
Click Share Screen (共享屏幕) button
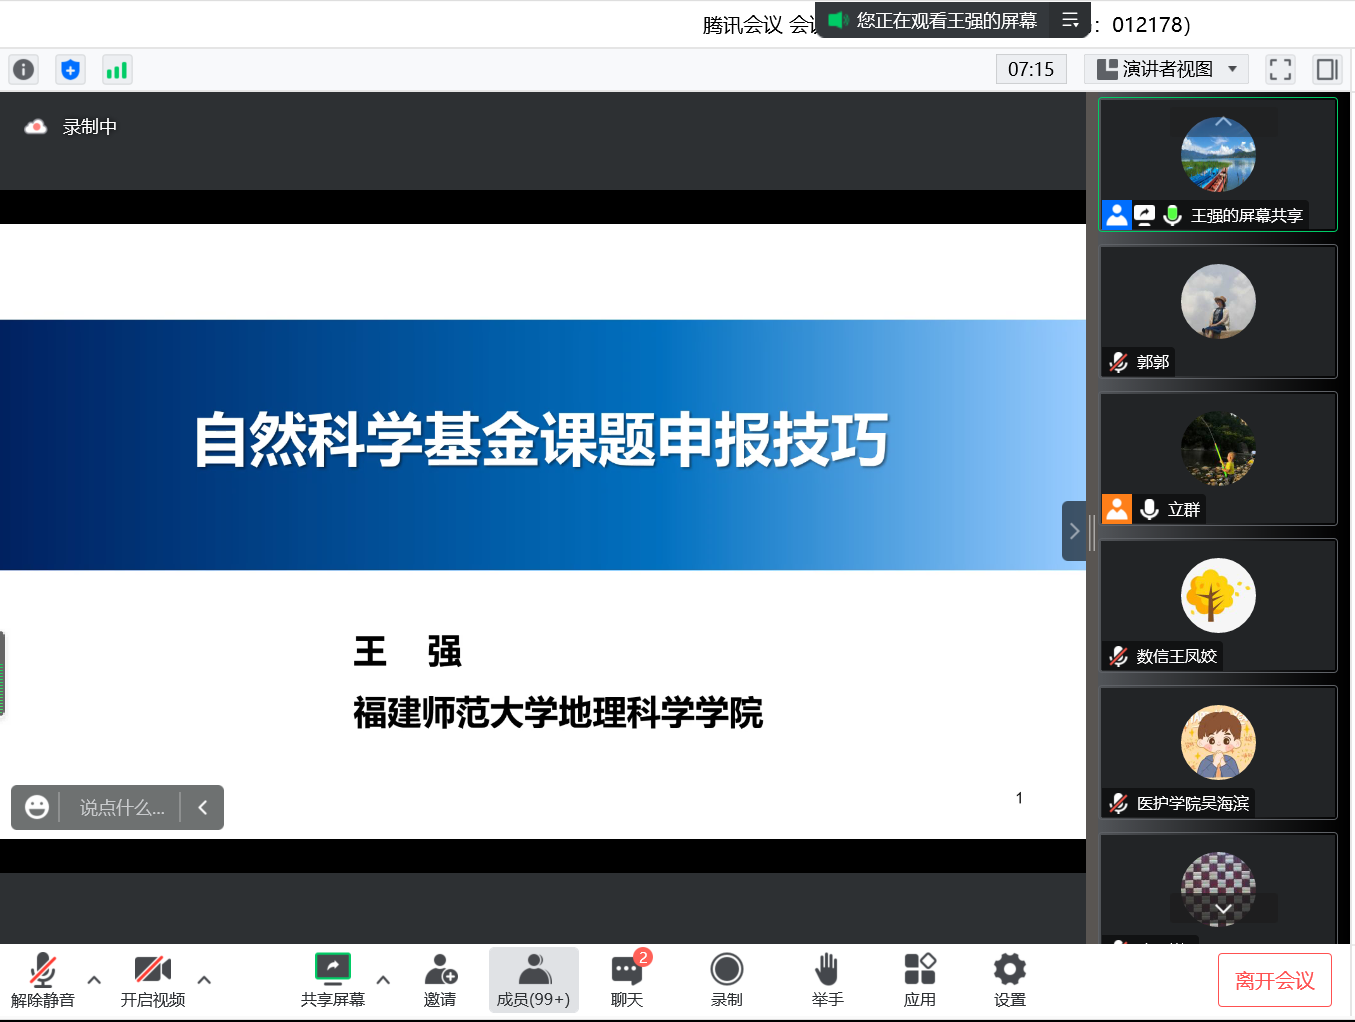click(x=333, y=979)
